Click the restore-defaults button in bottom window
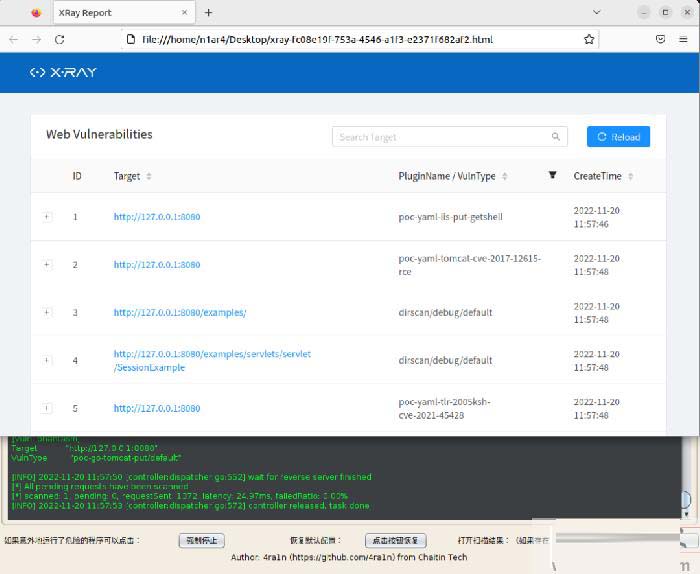700x574 pixels. (x=396, y=541)
